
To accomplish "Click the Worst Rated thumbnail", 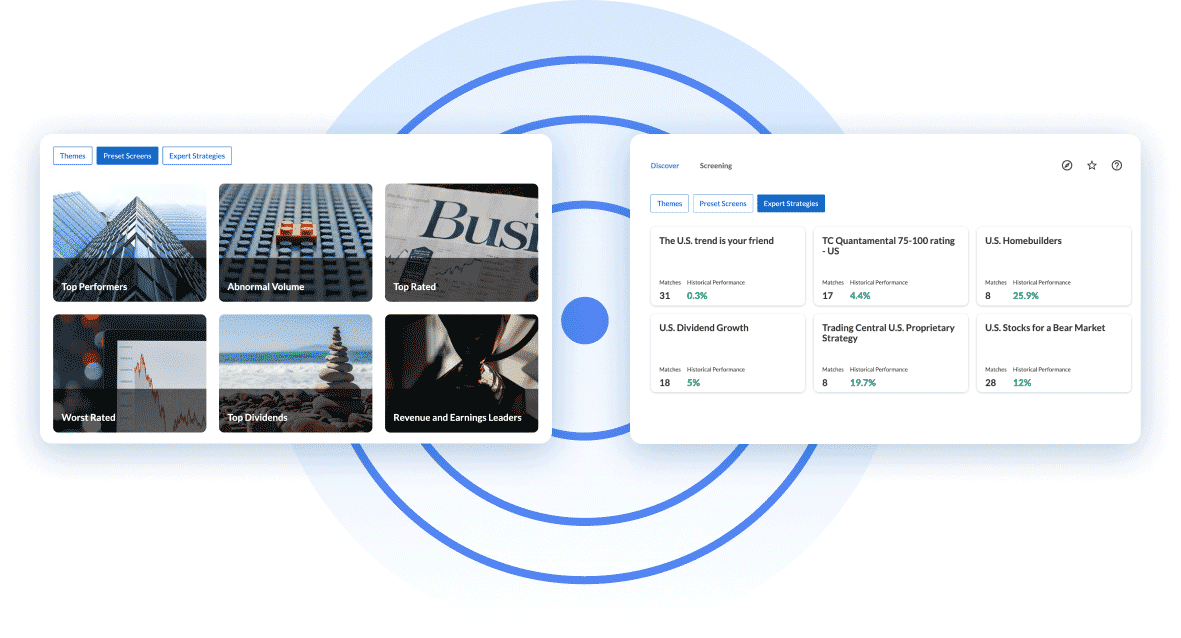I will 129,373.
